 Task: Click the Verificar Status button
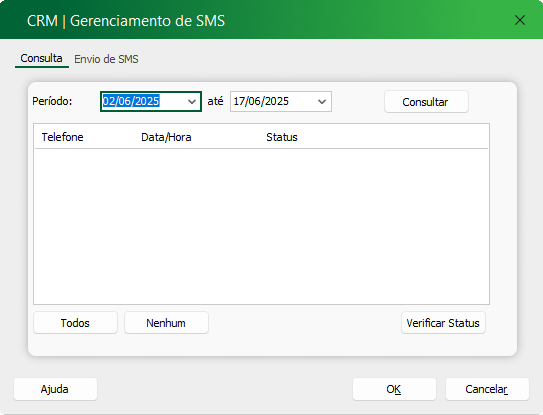[x=443, y=323]
